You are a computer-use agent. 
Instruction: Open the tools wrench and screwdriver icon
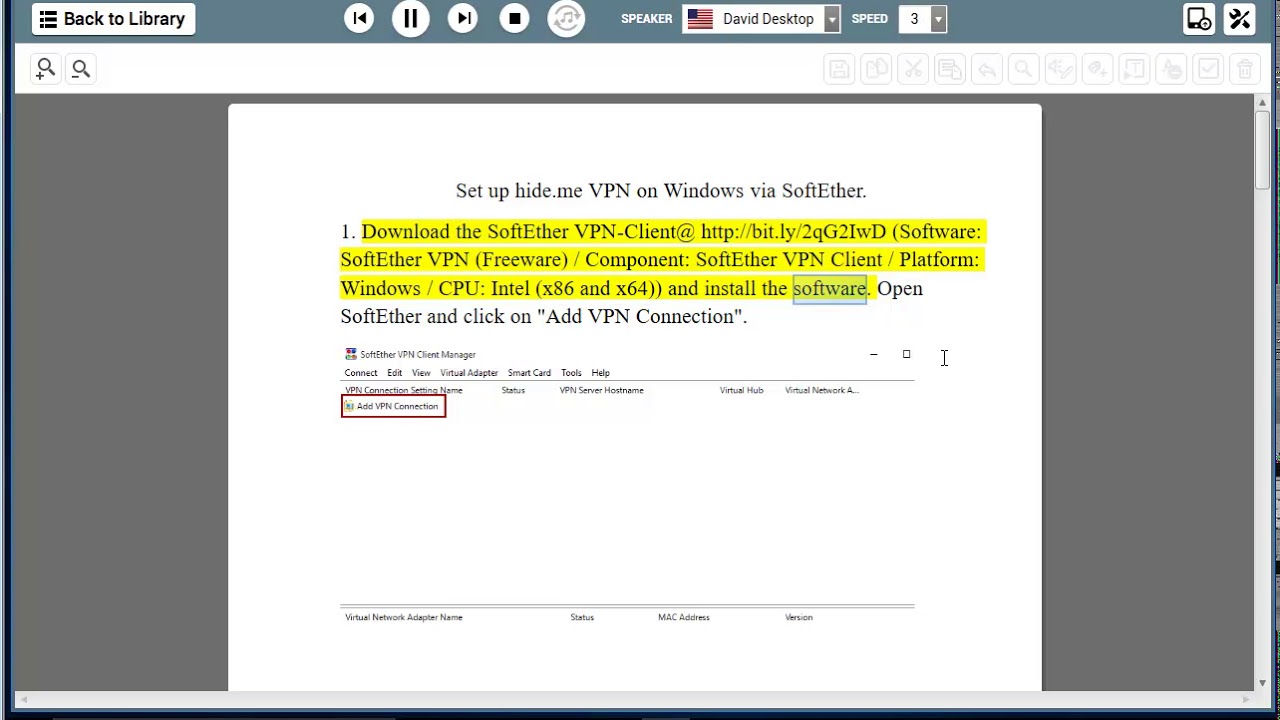tap(1240, 19)
